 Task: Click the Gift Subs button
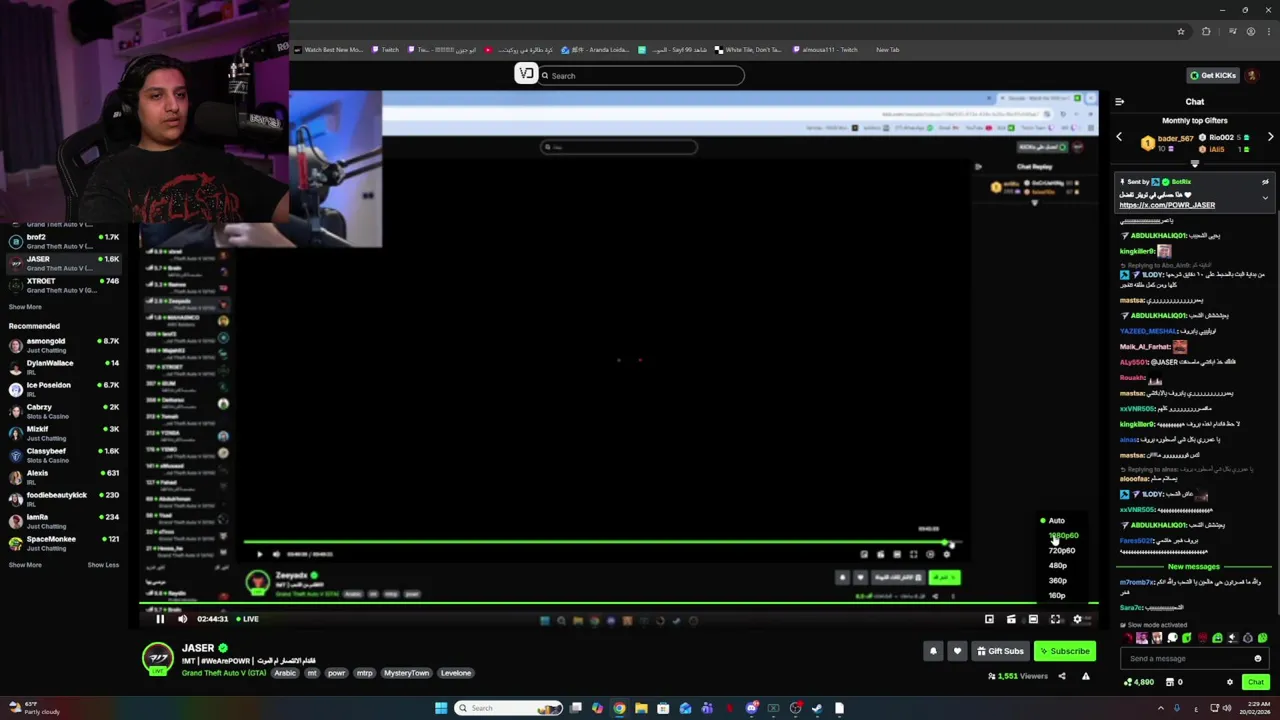tap(1000, 651)
